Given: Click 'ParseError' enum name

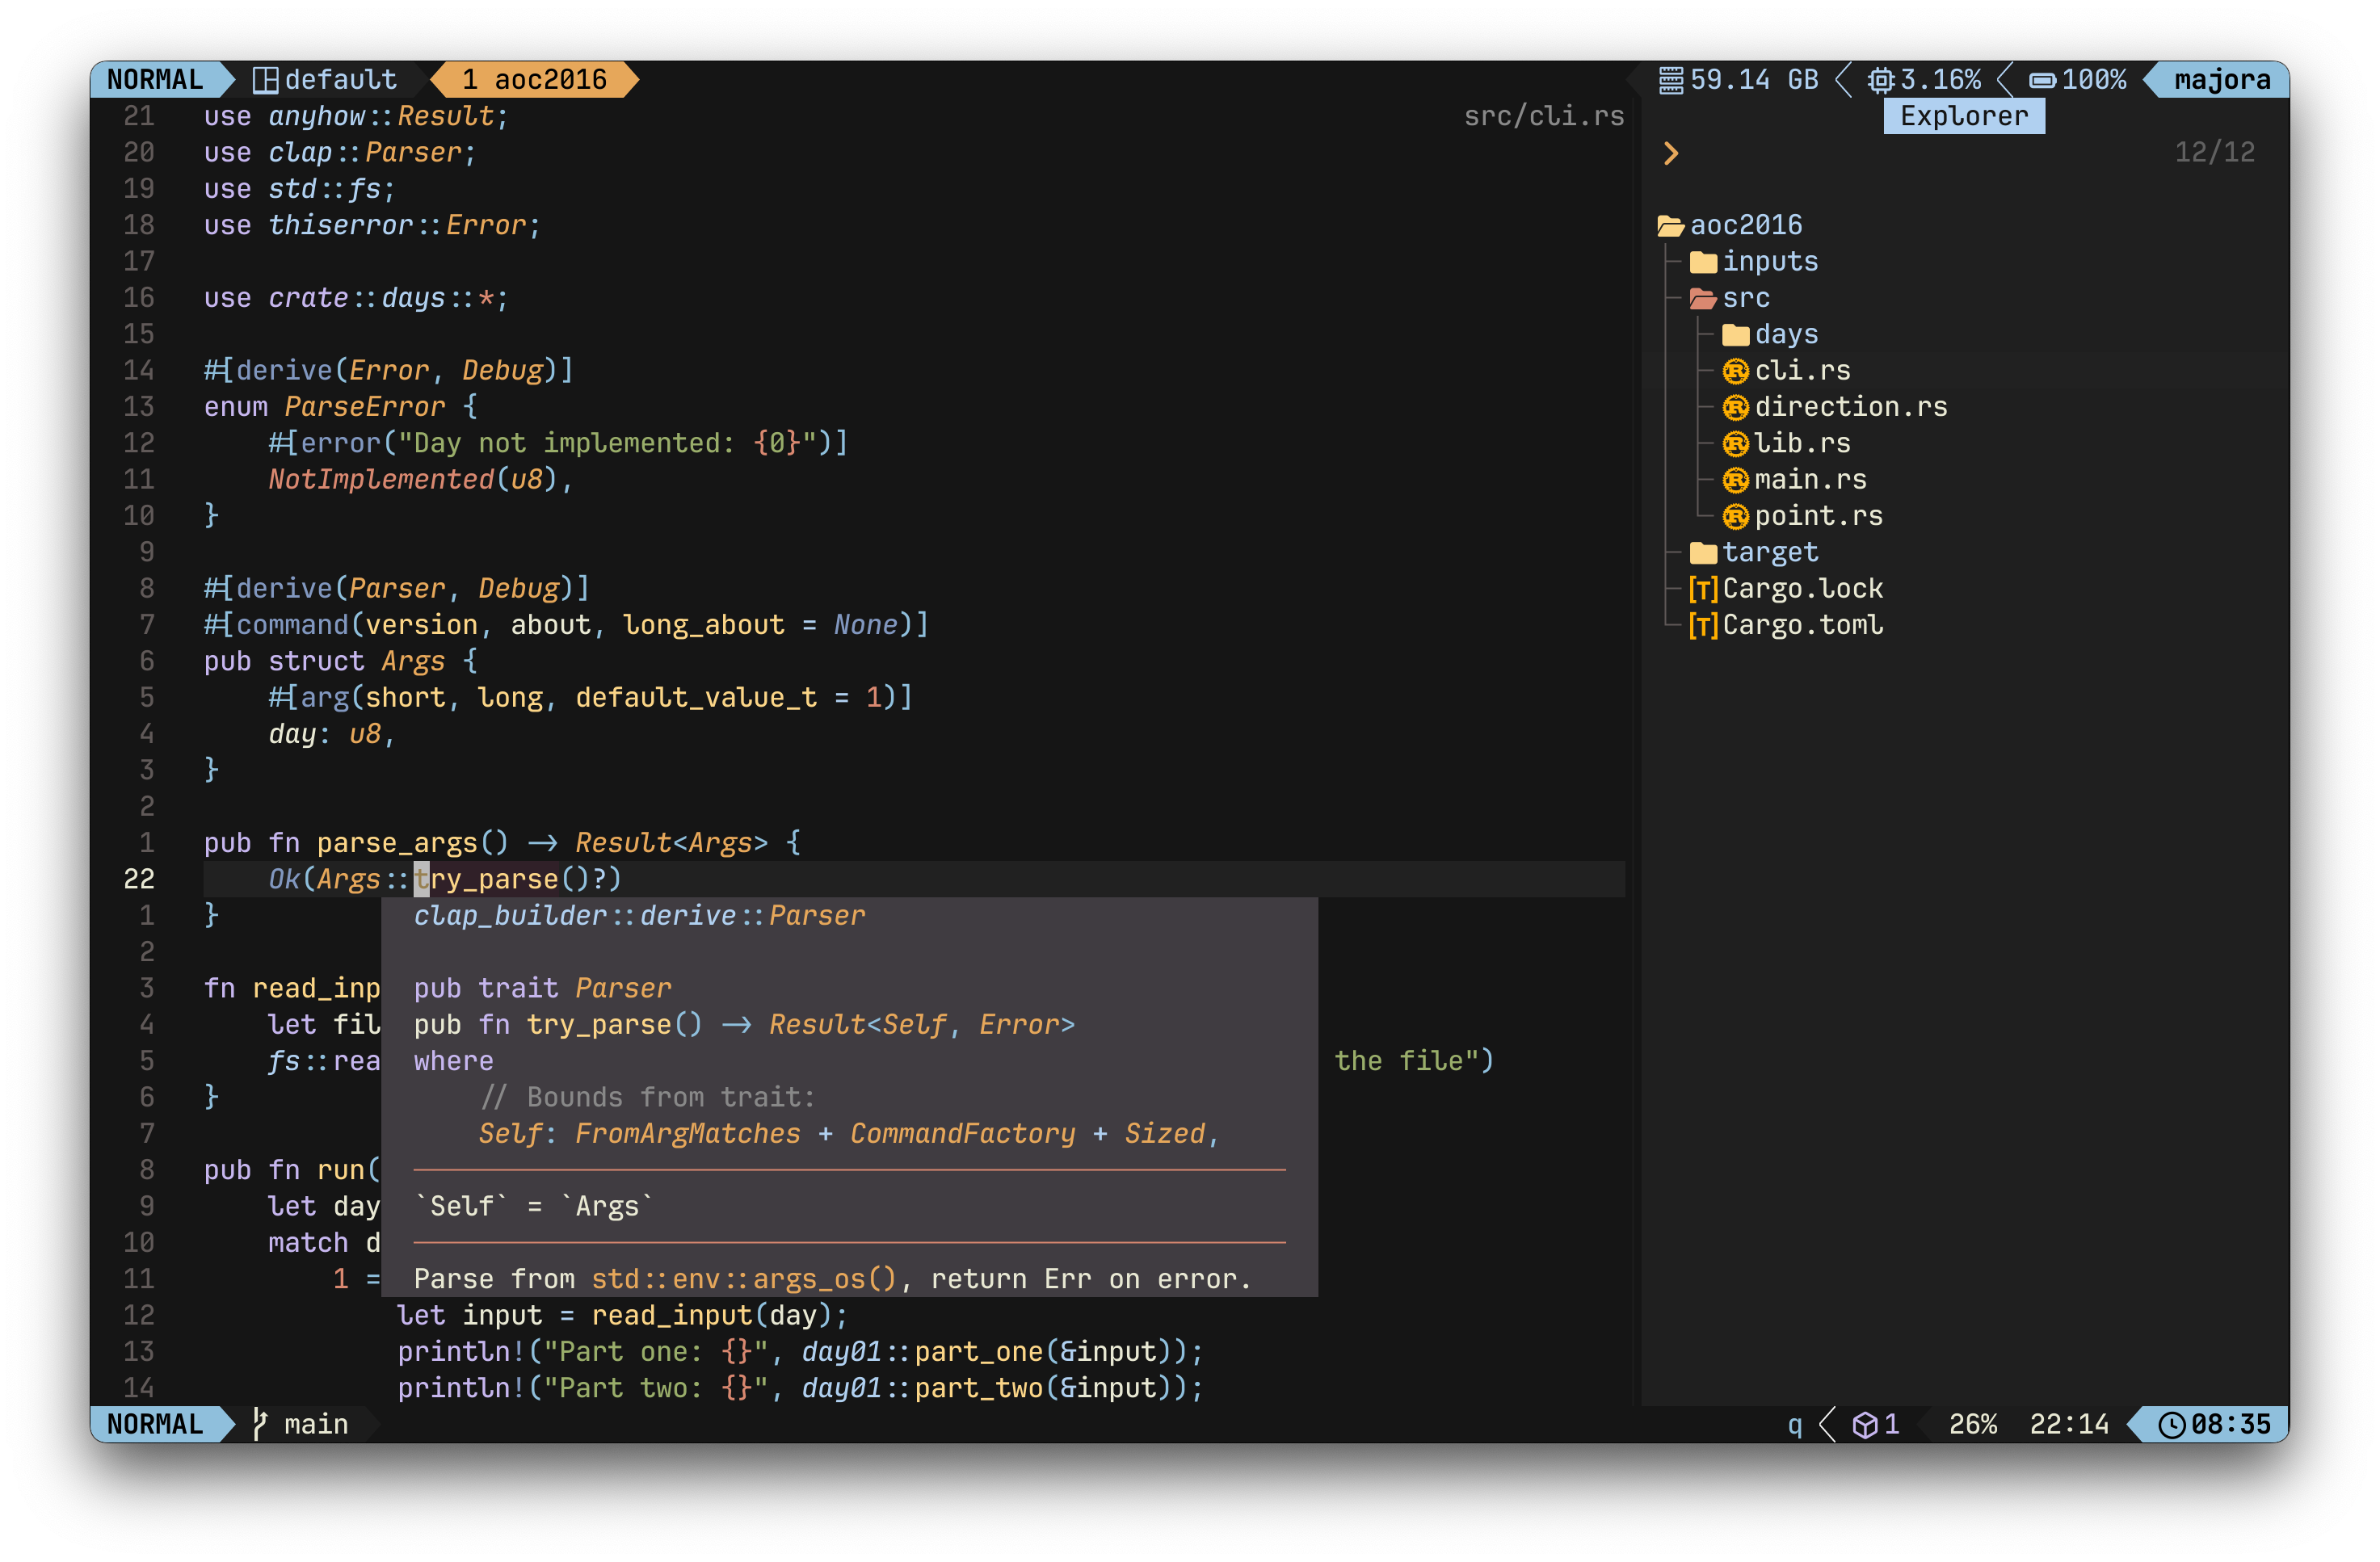Looking at the screenshot, I should coord(365,407).
